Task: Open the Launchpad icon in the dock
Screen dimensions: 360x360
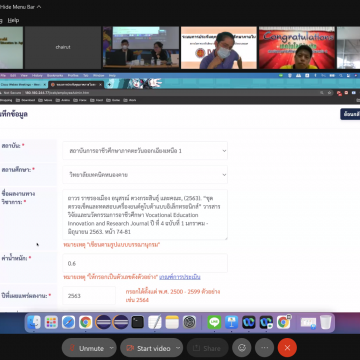Action: point(51,322)
